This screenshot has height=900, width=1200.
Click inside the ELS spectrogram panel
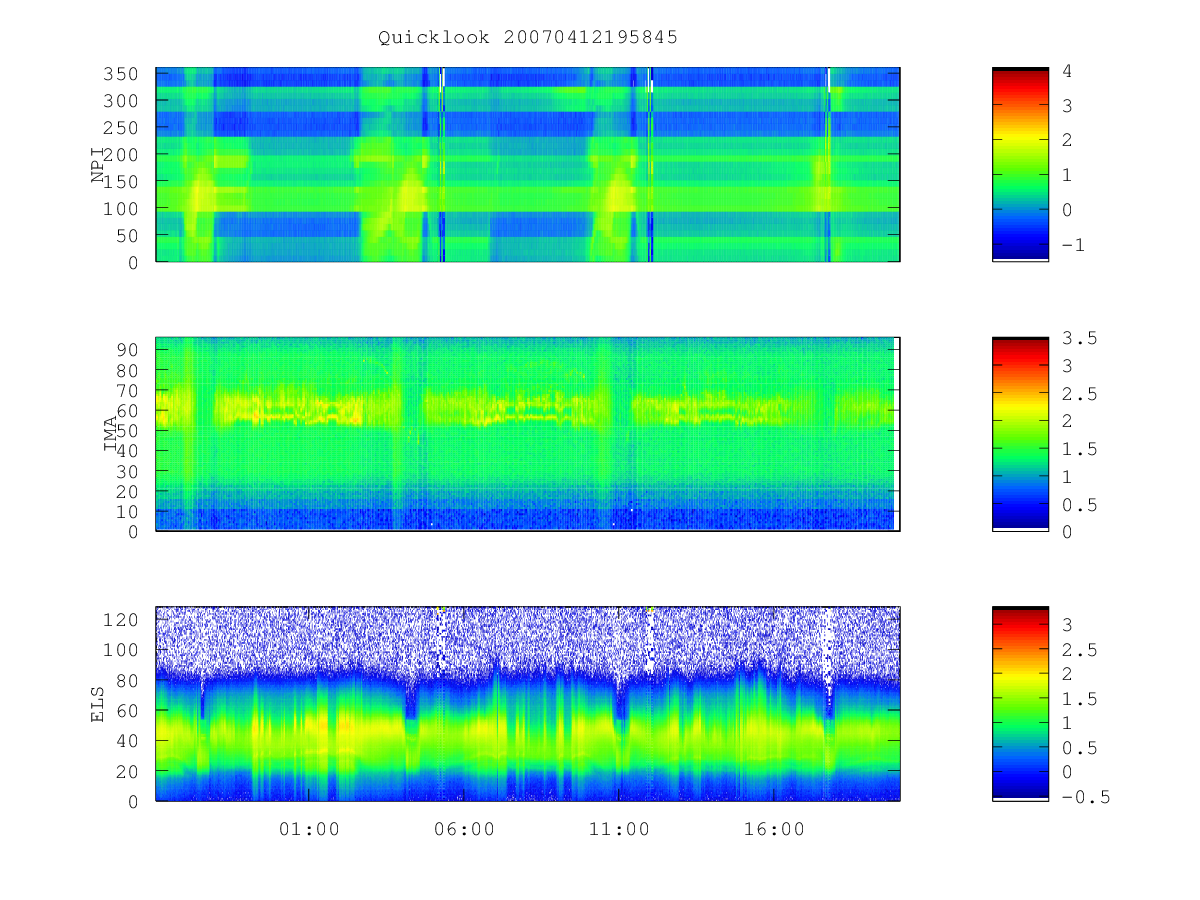tap(528, 704)
